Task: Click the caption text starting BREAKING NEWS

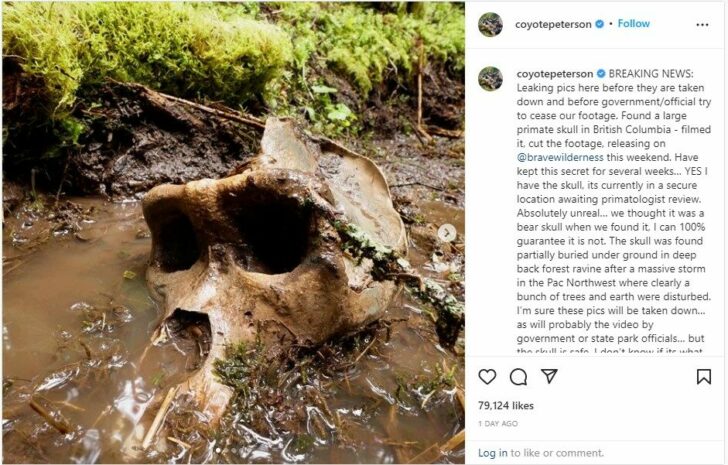Action: pos(614,211)
